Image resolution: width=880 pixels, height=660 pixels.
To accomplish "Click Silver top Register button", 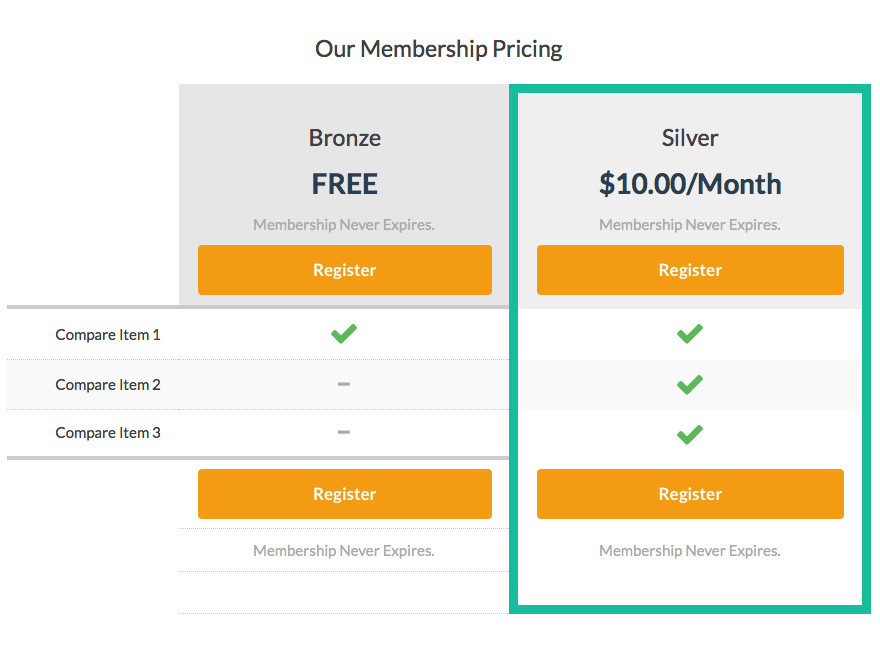I will (x=690, y=270).
